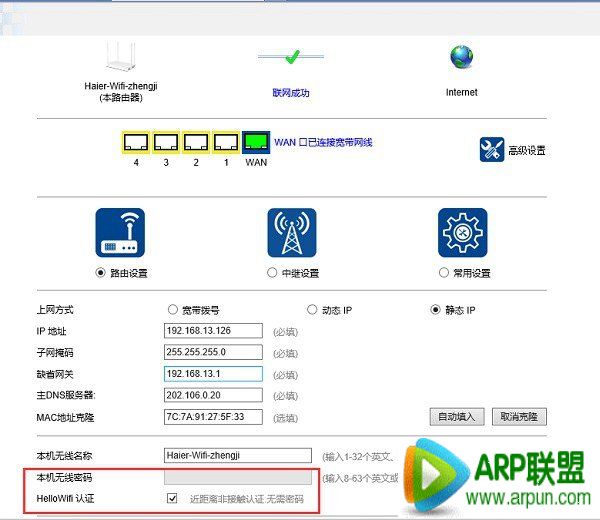The height and width of the screenshot is (520, 600).
Task: Select the 中继设置 radio button
Action: coord(273,273)
